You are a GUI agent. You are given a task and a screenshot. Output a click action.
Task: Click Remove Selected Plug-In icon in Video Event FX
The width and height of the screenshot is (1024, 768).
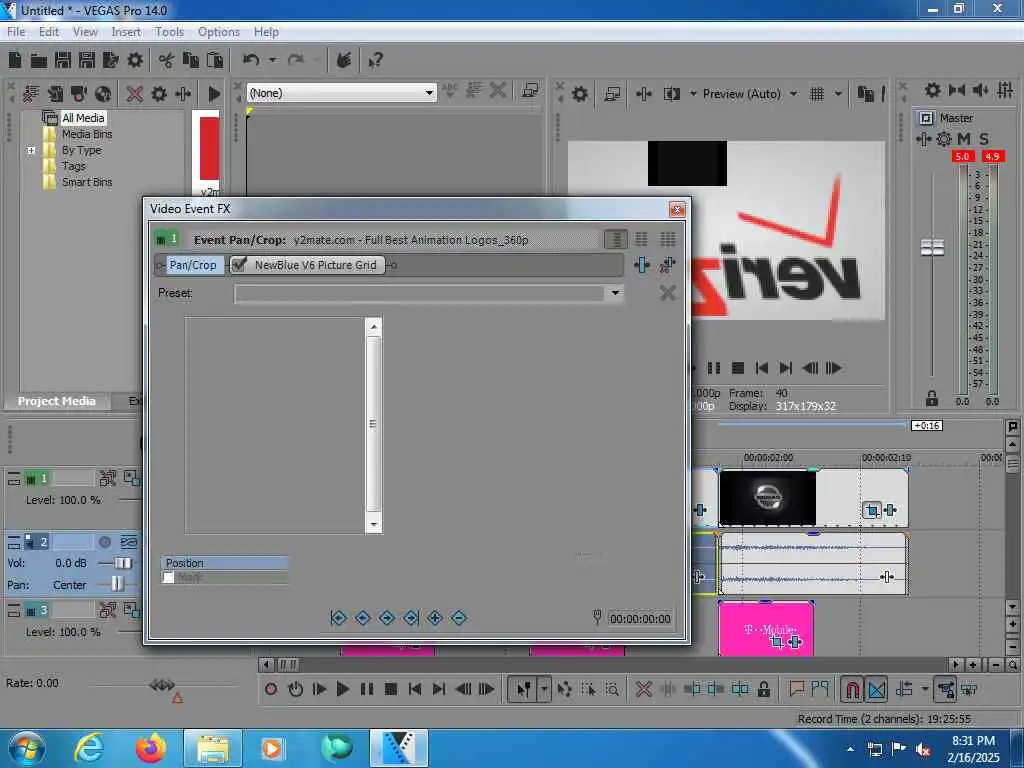pos(667,265)
